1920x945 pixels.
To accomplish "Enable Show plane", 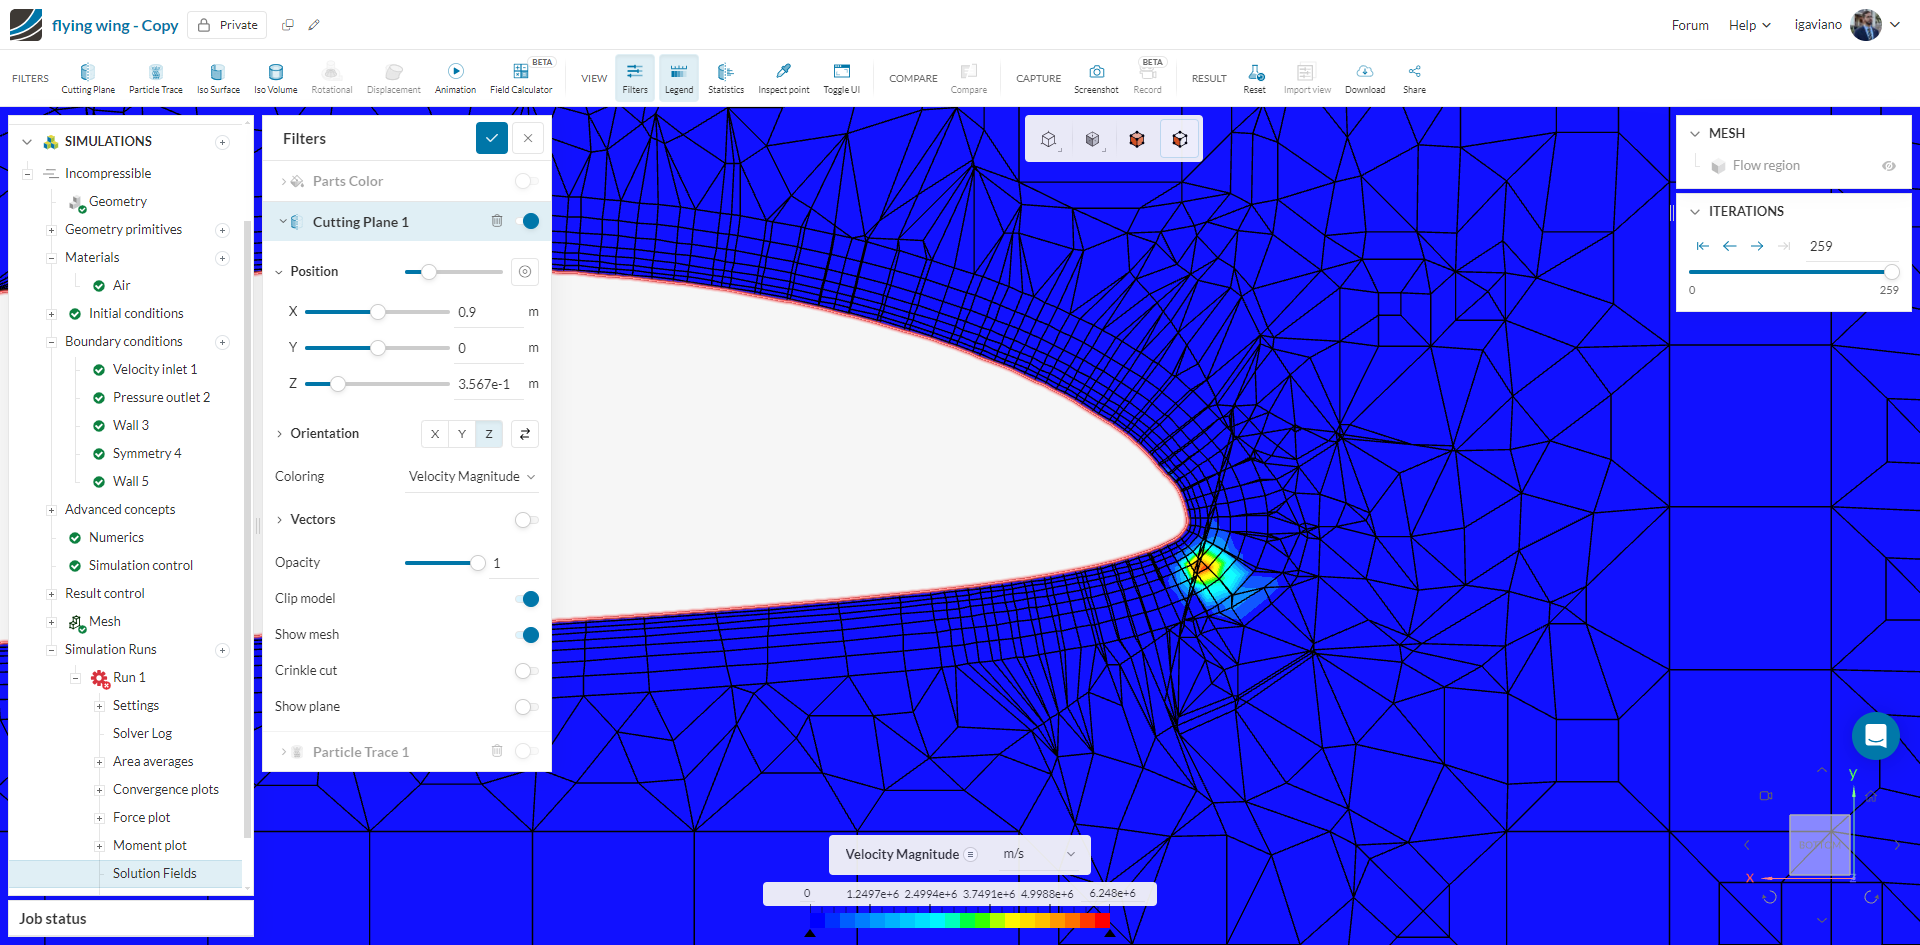I will click(527, 707).
